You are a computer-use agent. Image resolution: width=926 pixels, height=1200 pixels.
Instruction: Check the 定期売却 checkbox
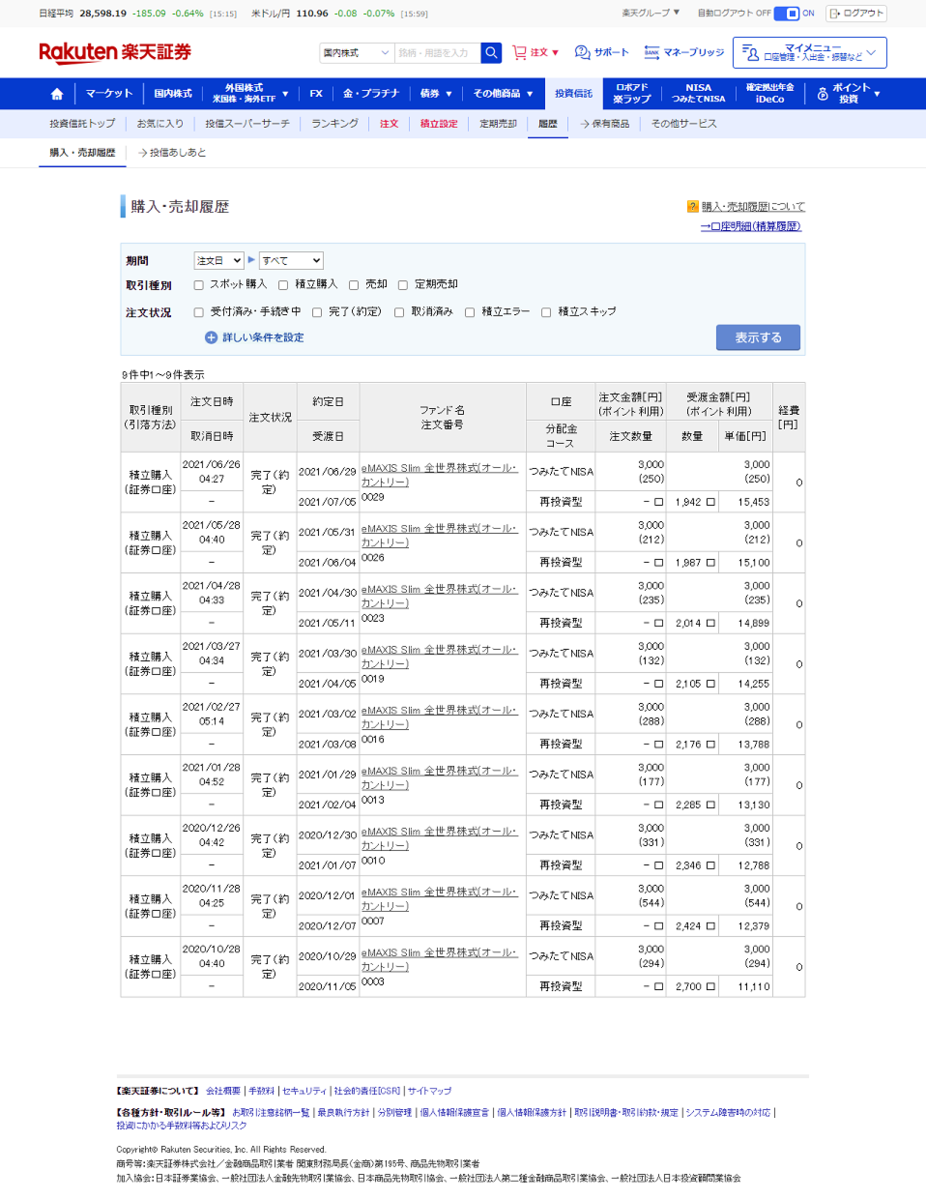(403, 285)
